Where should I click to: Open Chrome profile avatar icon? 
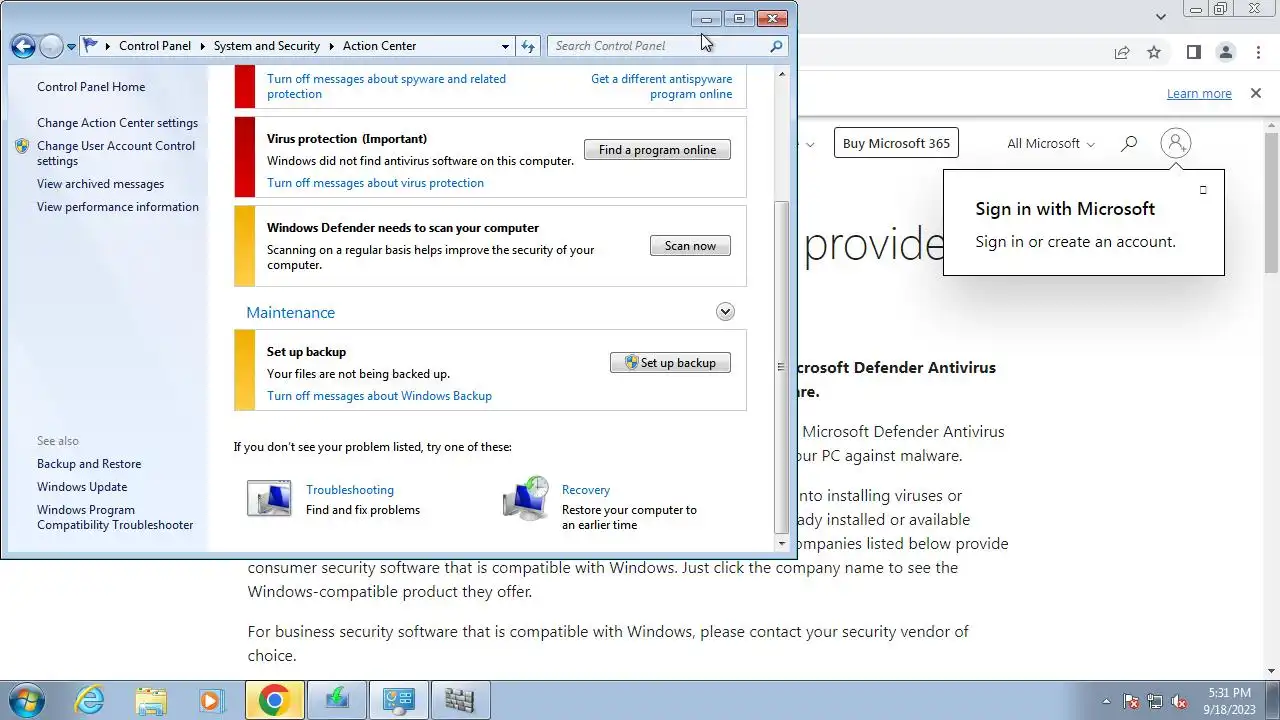[x=1226, y=53]
